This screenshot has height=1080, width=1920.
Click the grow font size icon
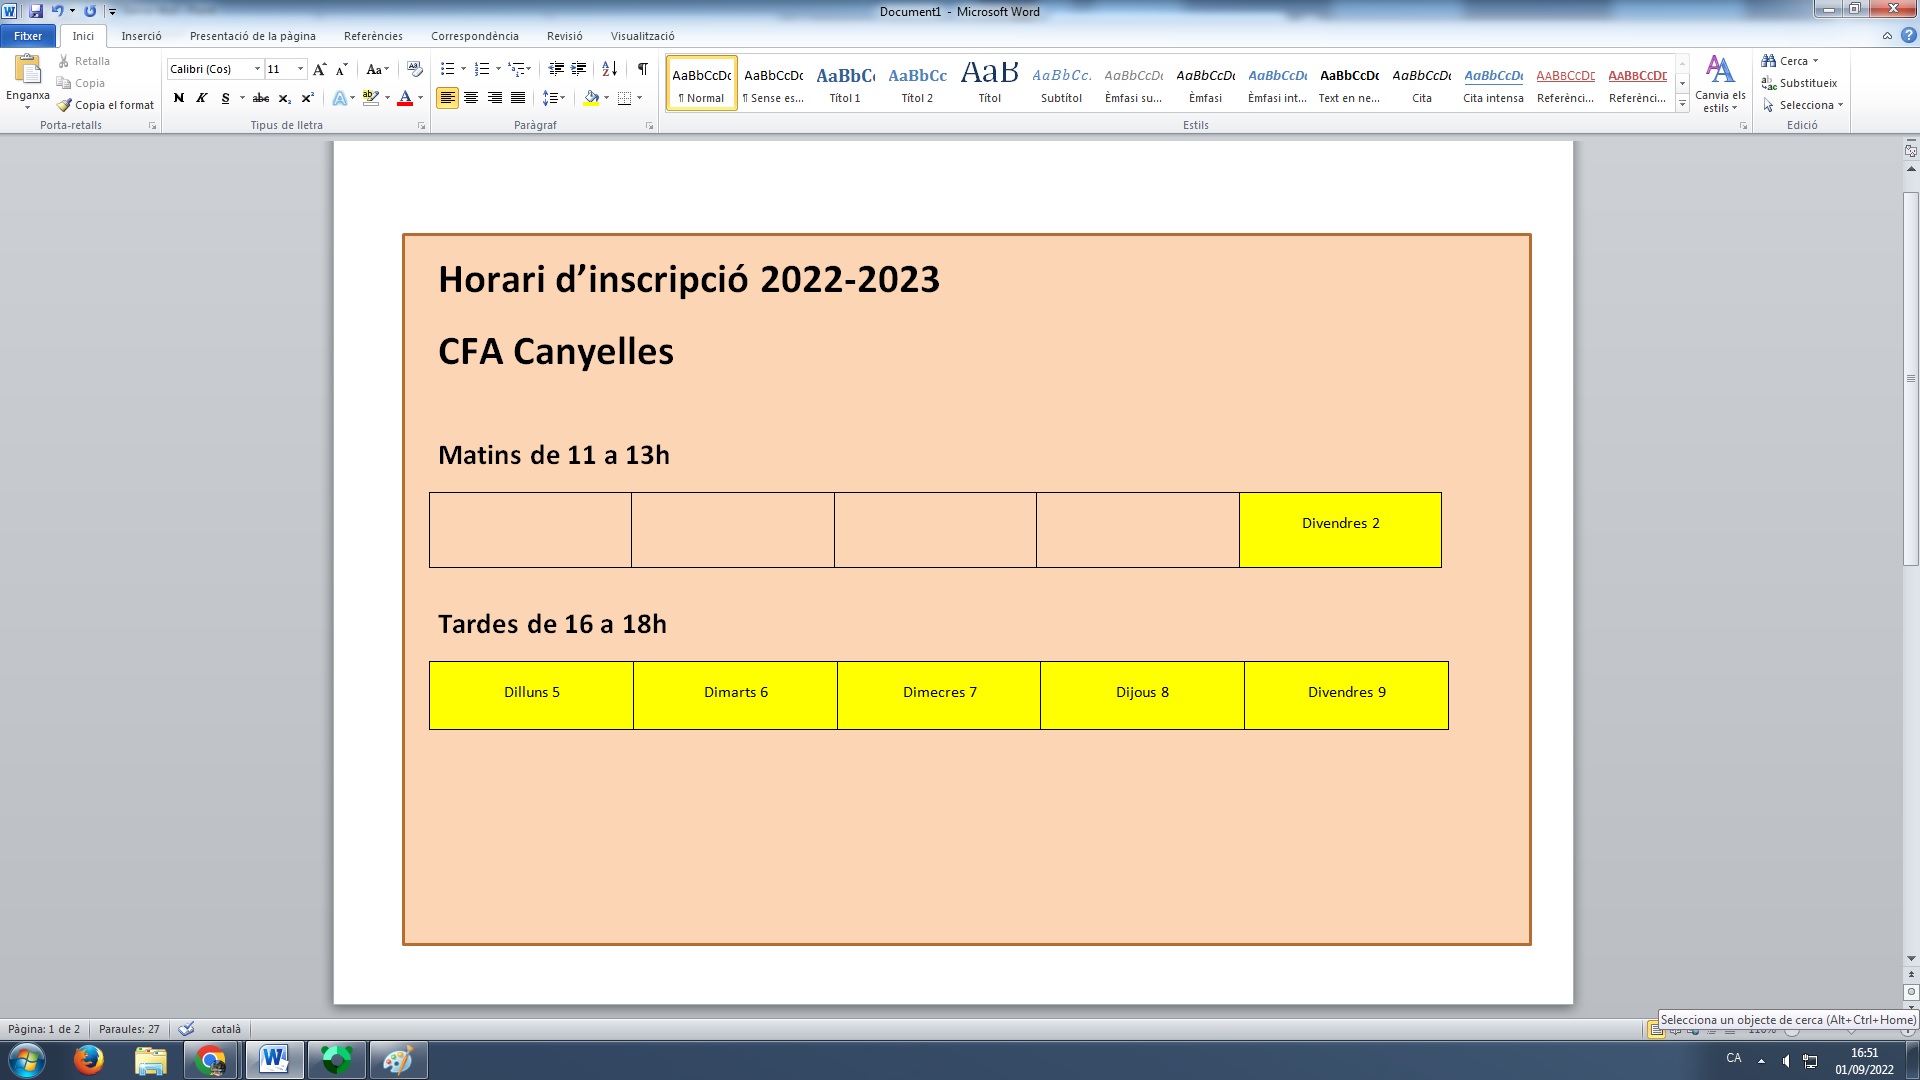click(x=319, y=69)
